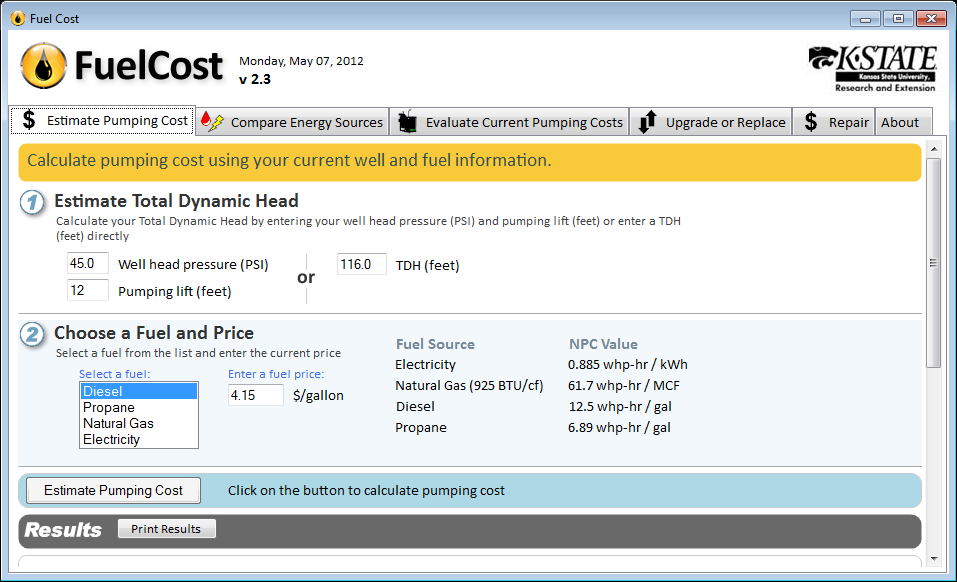The width and height of the screenshot is (957, 582).
Task: Click the TDH feet input field
Action: click(x=361, y=264)
